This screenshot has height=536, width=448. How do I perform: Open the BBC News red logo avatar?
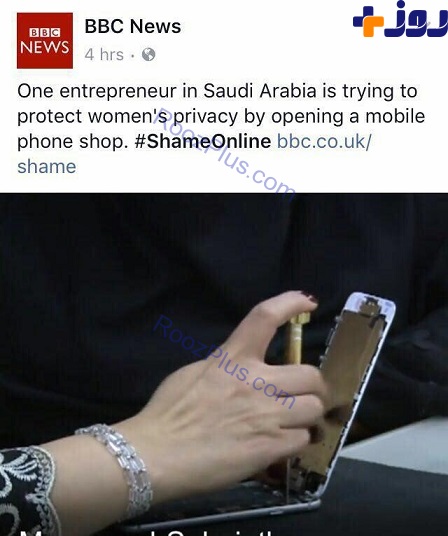[45, 41]
